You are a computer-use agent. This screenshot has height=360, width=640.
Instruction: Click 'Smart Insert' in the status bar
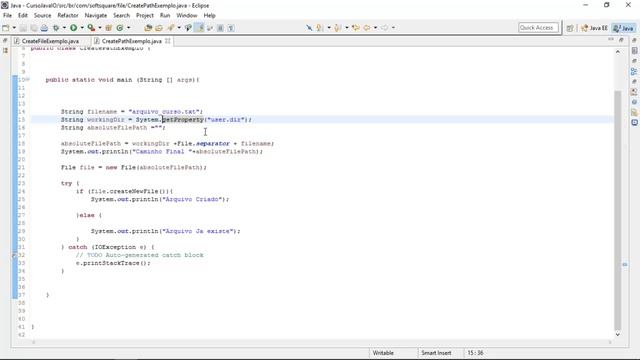[x=436, y=353]
